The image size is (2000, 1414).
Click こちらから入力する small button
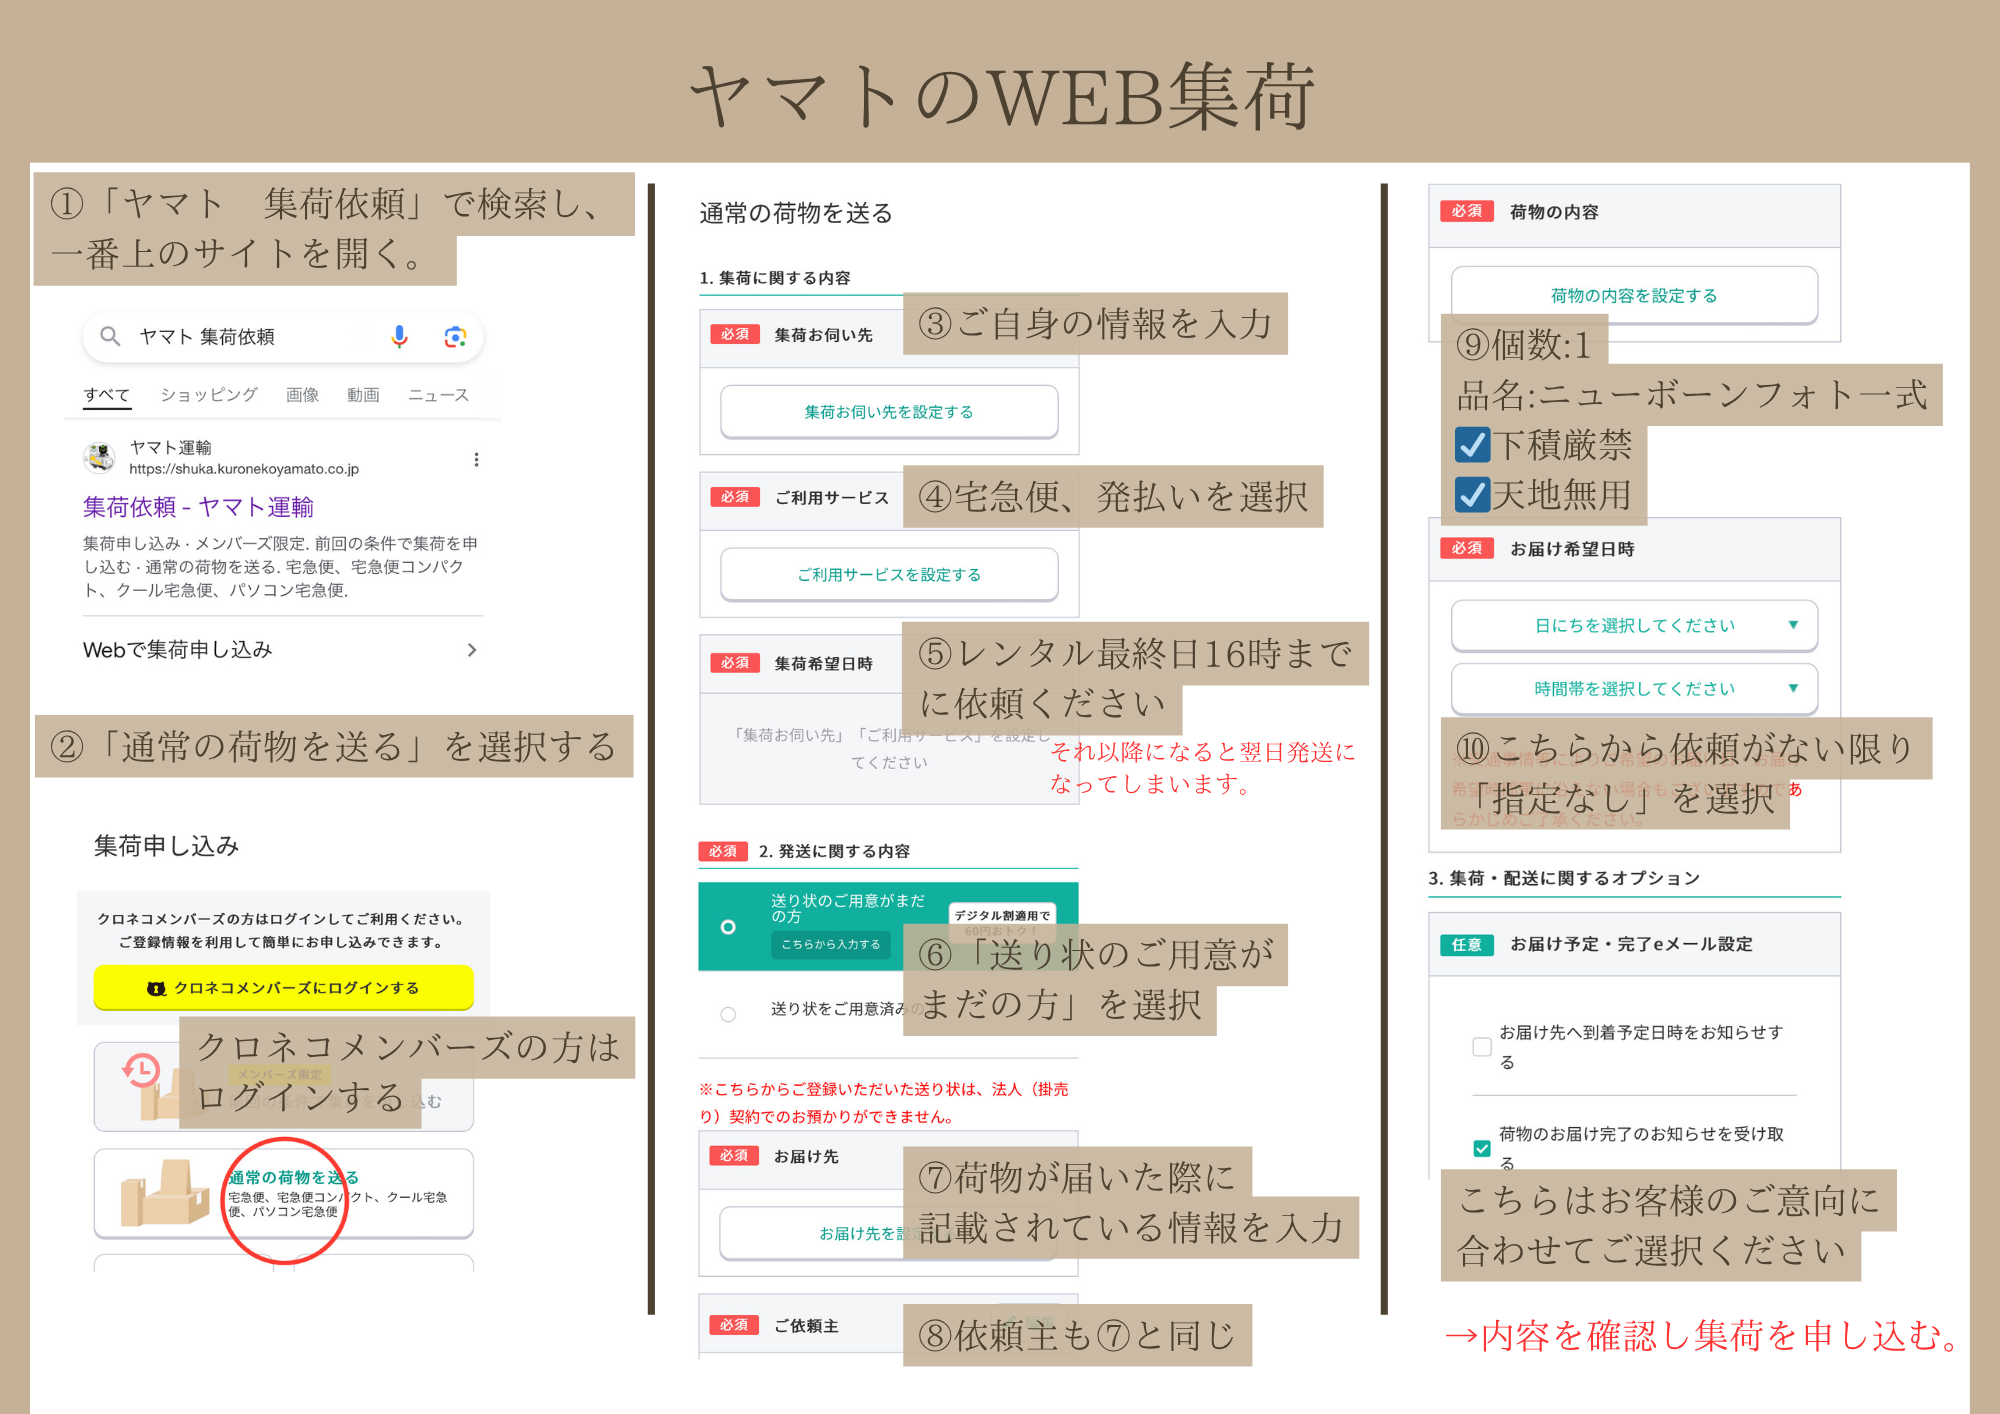831,944
